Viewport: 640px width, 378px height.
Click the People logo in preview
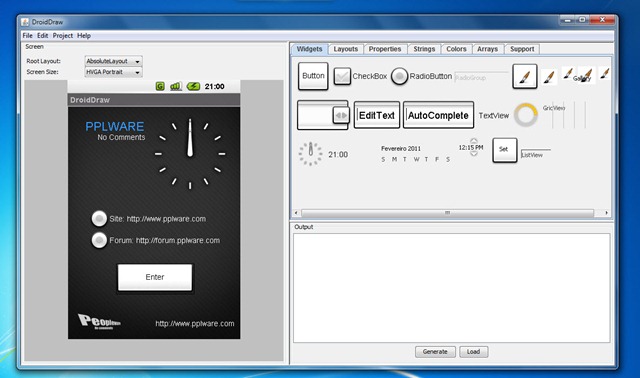(x=99, y=322)
